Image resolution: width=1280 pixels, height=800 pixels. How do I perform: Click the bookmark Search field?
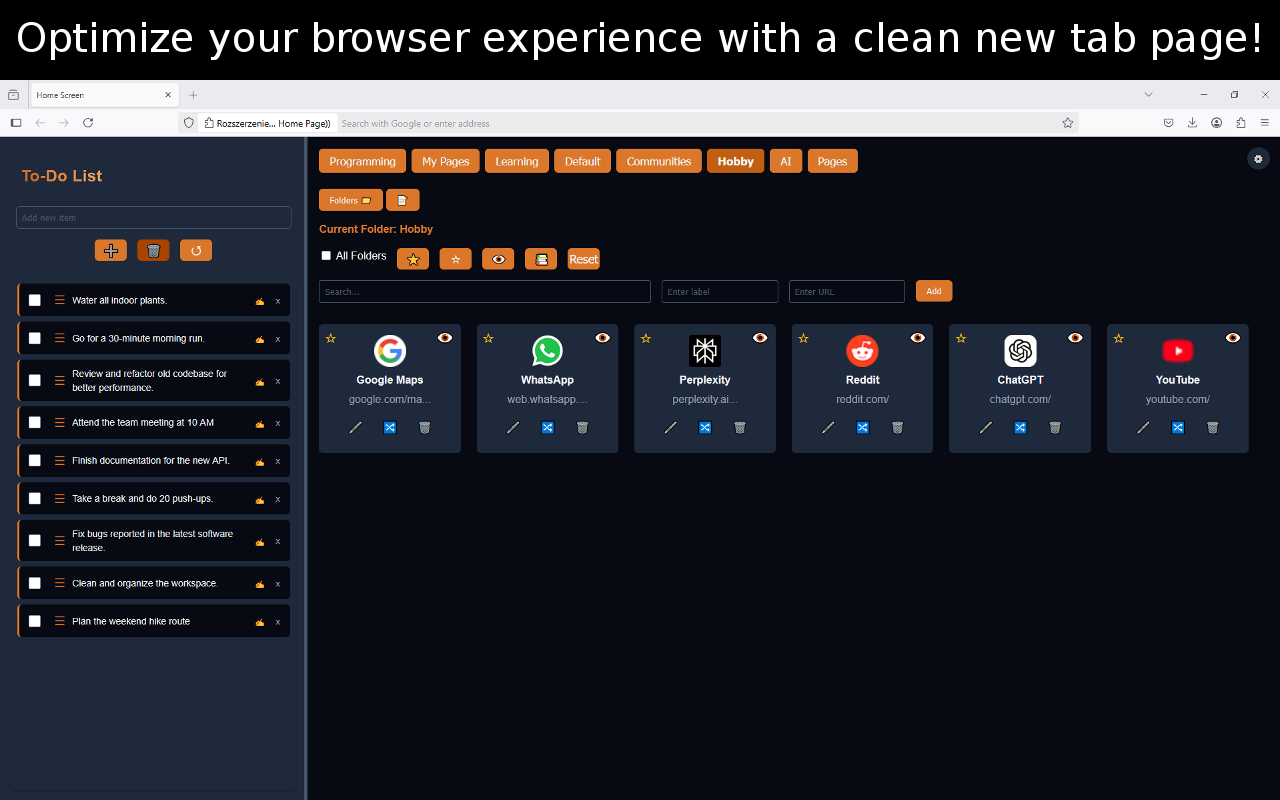tap(485, 291)
